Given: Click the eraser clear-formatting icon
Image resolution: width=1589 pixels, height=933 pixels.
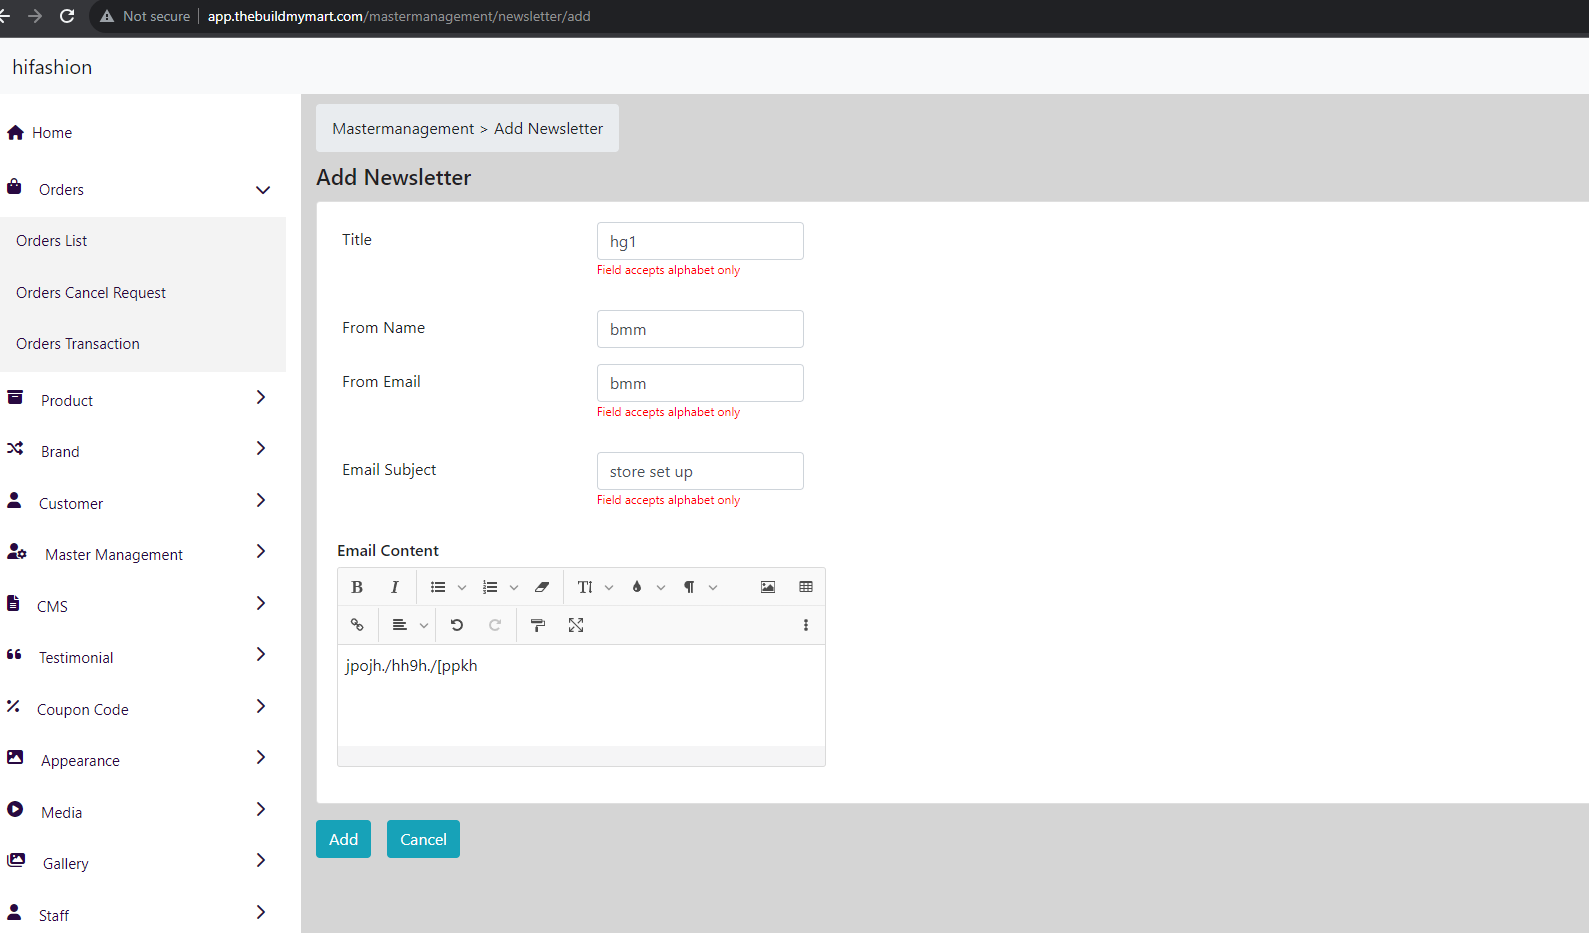Looking at the screenshot, I should pos(542,587).
